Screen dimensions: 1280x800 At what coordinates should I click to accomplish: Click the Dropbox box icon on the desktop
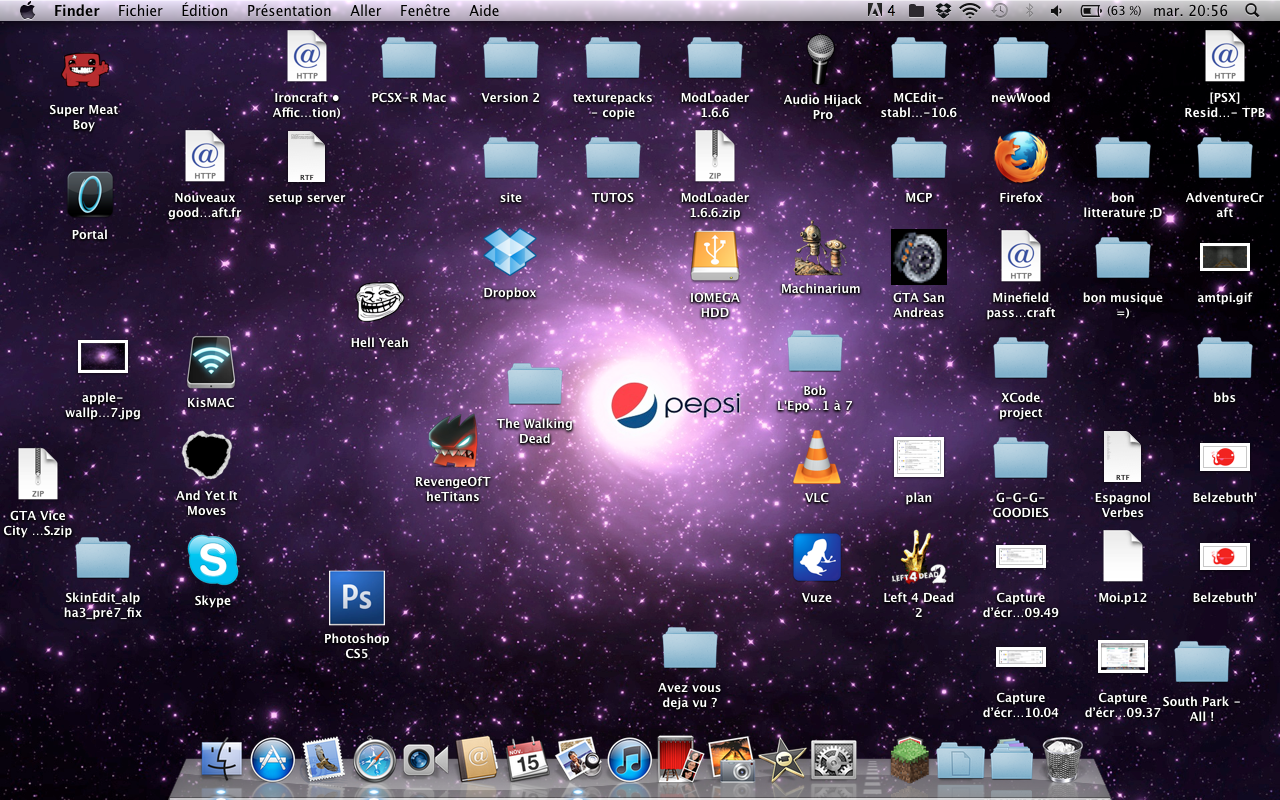point(510,252)
